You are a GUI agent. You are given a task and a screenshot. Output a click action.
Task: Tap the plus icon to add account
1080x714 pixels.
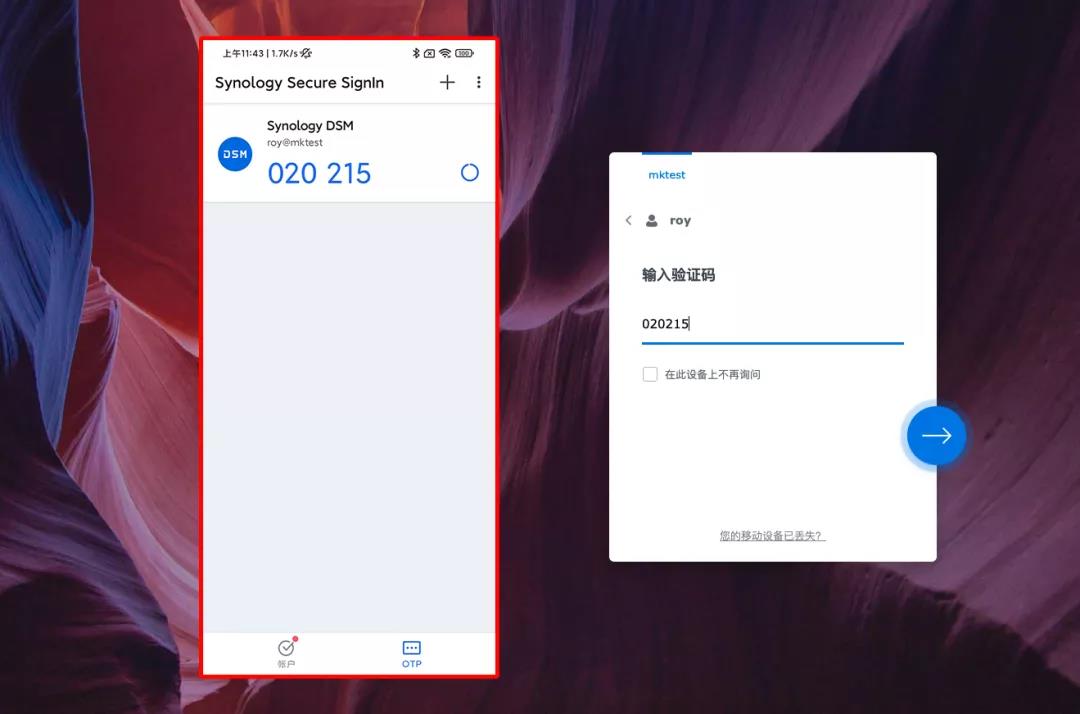click(x=447, y=83)
